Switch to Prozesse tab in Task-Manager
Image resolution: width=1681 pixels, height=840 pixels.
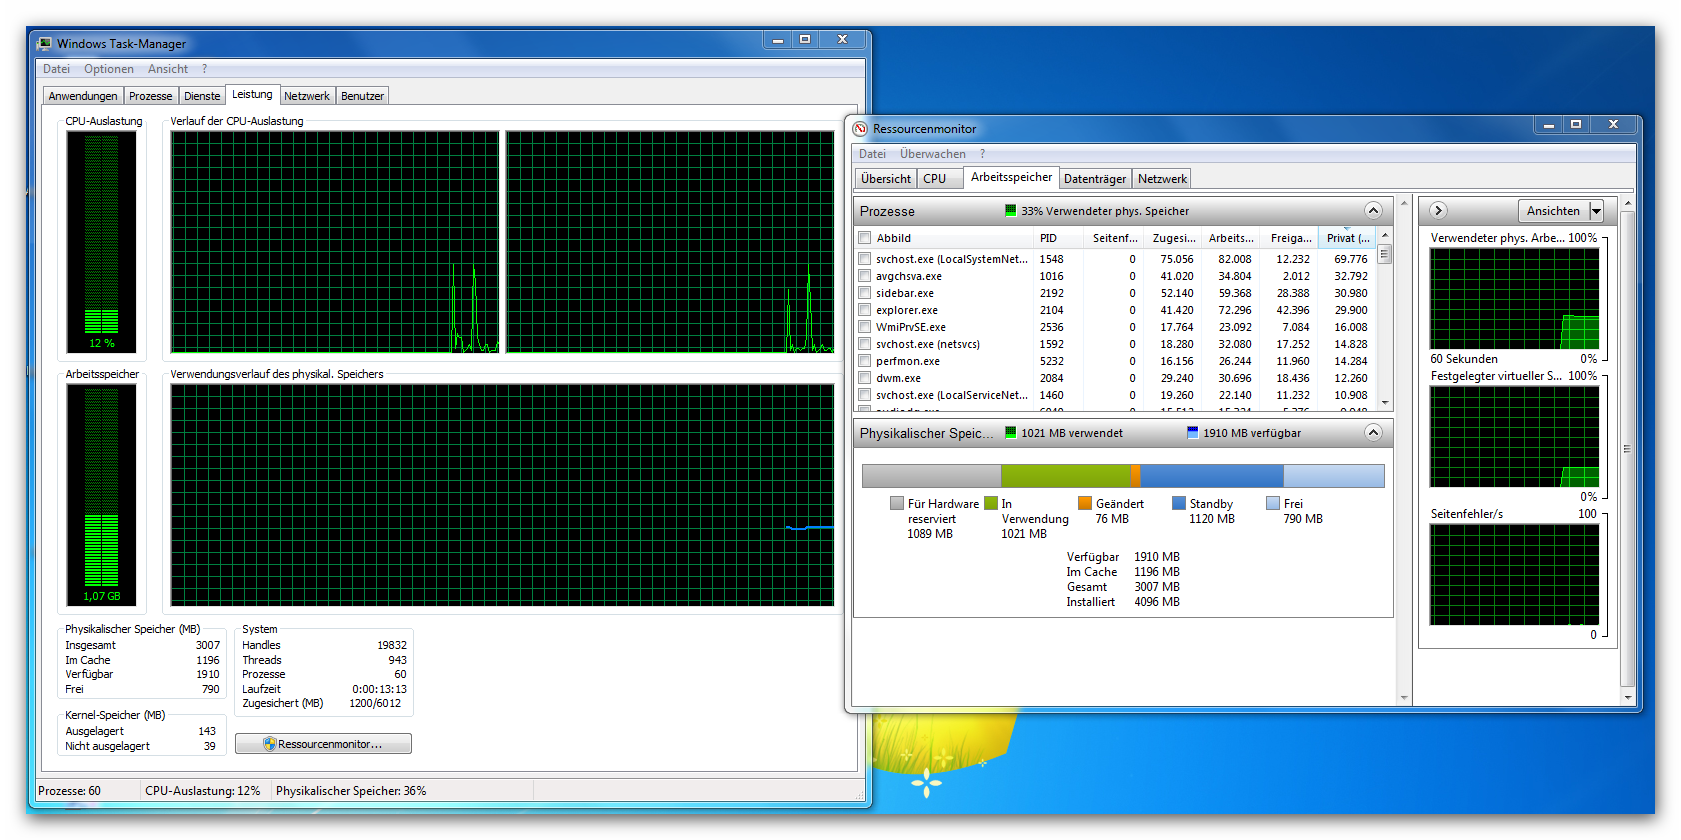click(150, 96)
